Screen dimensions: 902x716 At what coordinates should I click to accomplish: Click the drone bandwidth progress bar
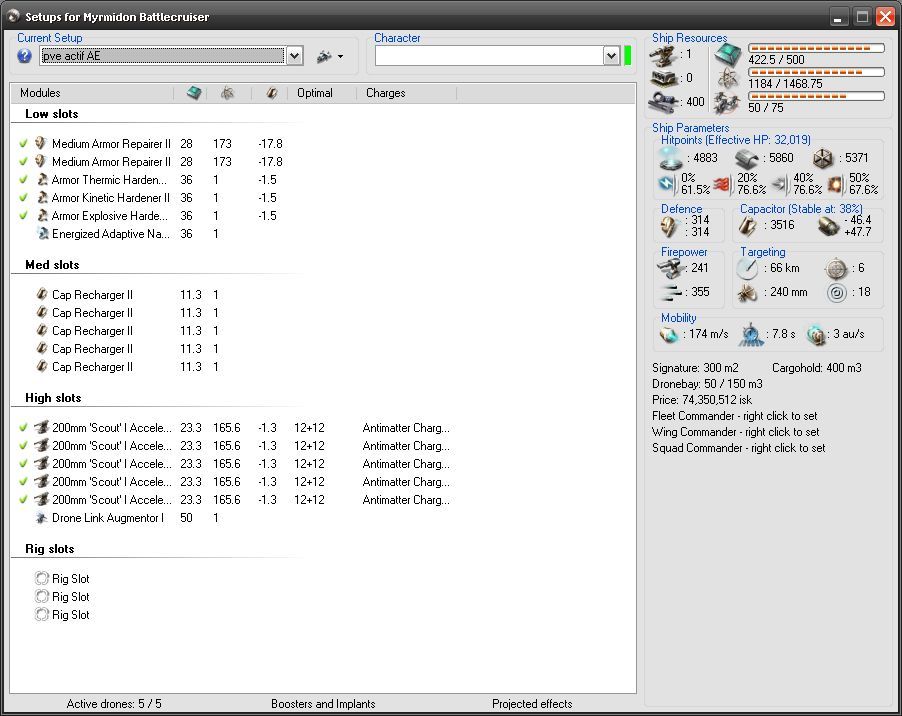[x=816, y=96]
